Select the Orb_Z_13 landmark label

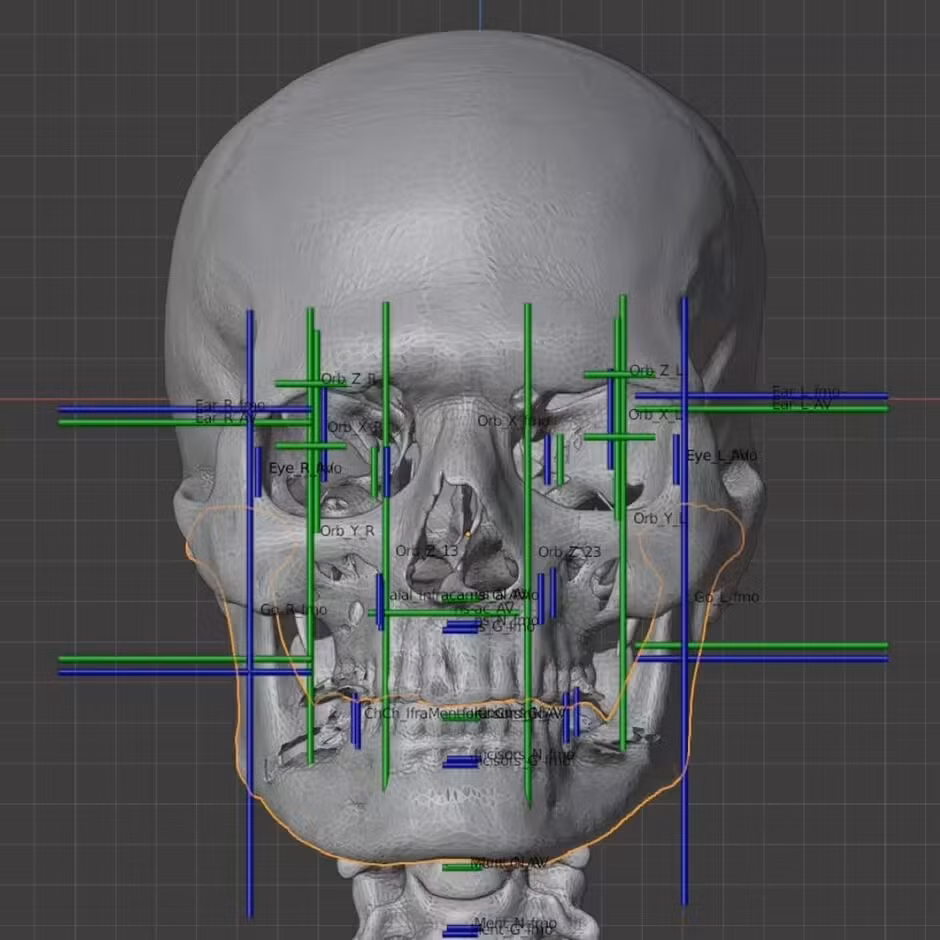427,551
